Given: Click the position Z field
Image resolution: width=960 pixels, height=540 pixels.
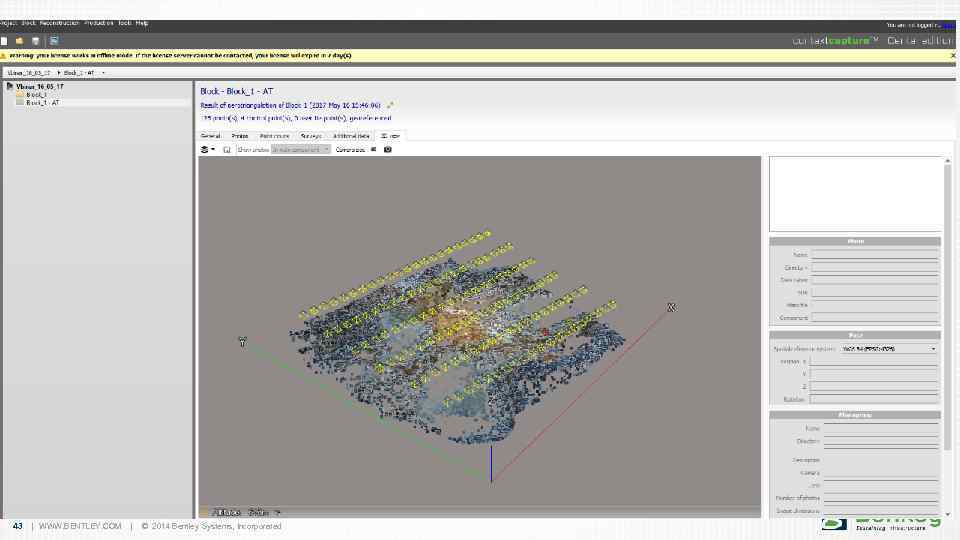Looking at the screenshot, I should (875, 387).
